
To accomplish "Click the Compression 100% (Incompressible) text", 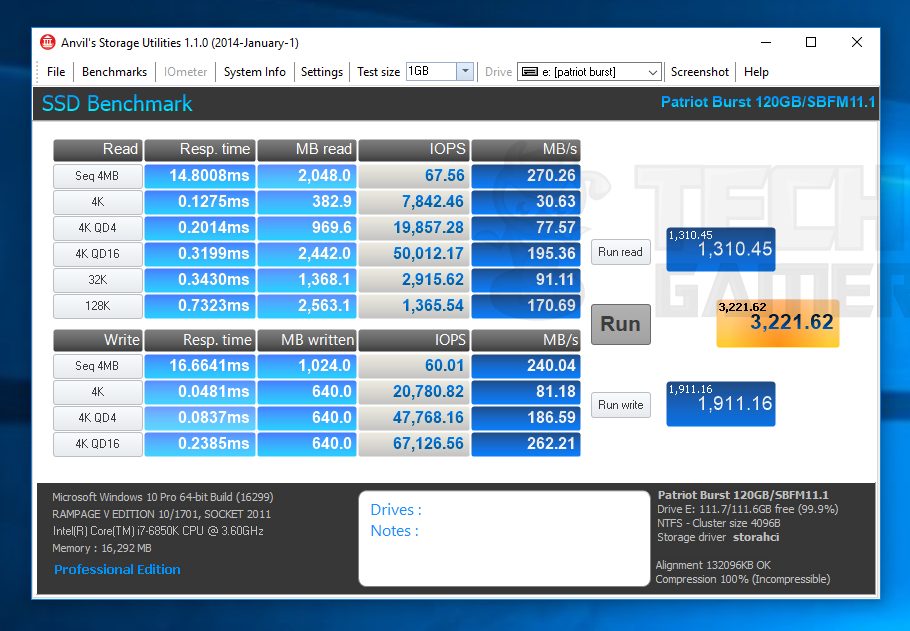I will (x=743, y=579).
